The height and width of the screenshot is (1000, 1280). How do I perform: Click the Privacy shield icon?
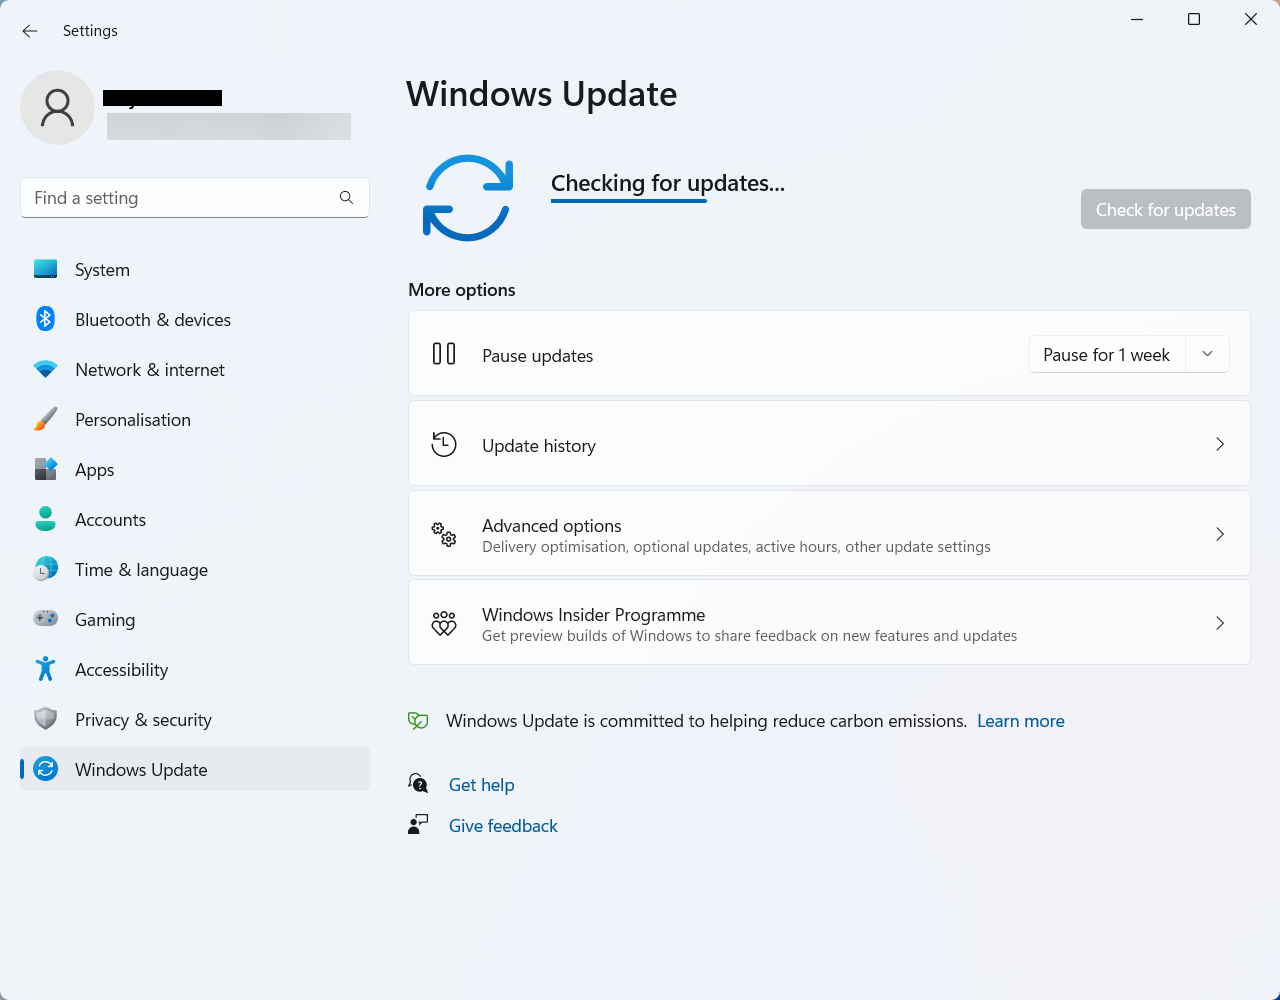point(45,719)
